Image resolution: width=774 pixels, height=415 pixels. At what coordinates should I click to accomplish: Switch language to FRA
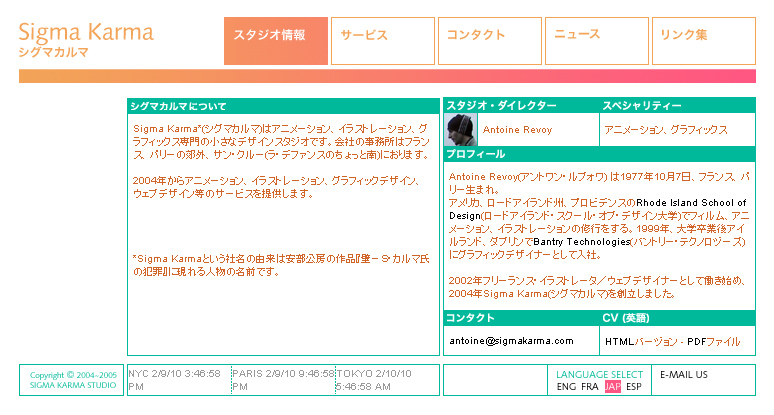(x=590, y=387)
